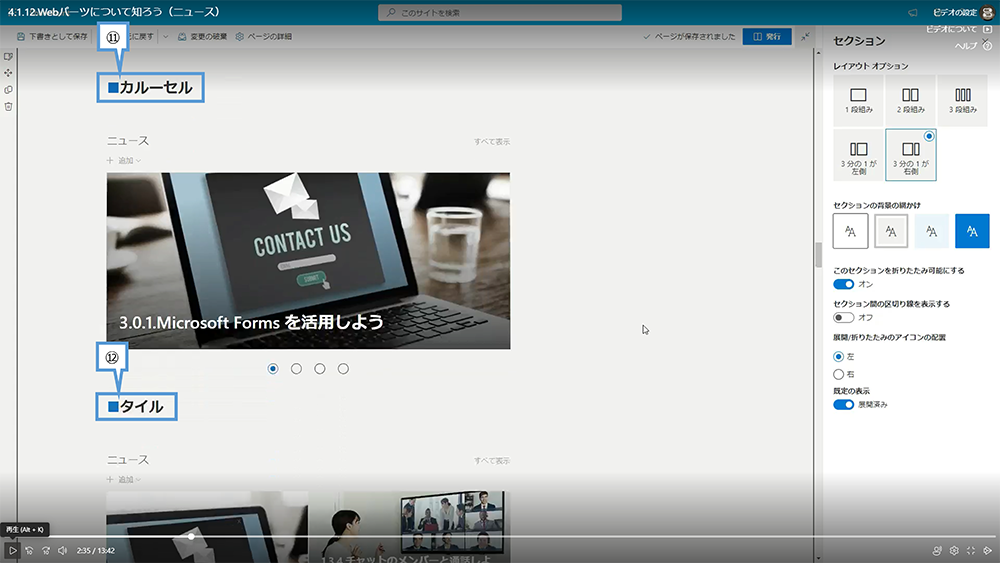The image size is (1000, 563).
Task: Choose 3分の1が右側 layout
Action: [911, 155]
